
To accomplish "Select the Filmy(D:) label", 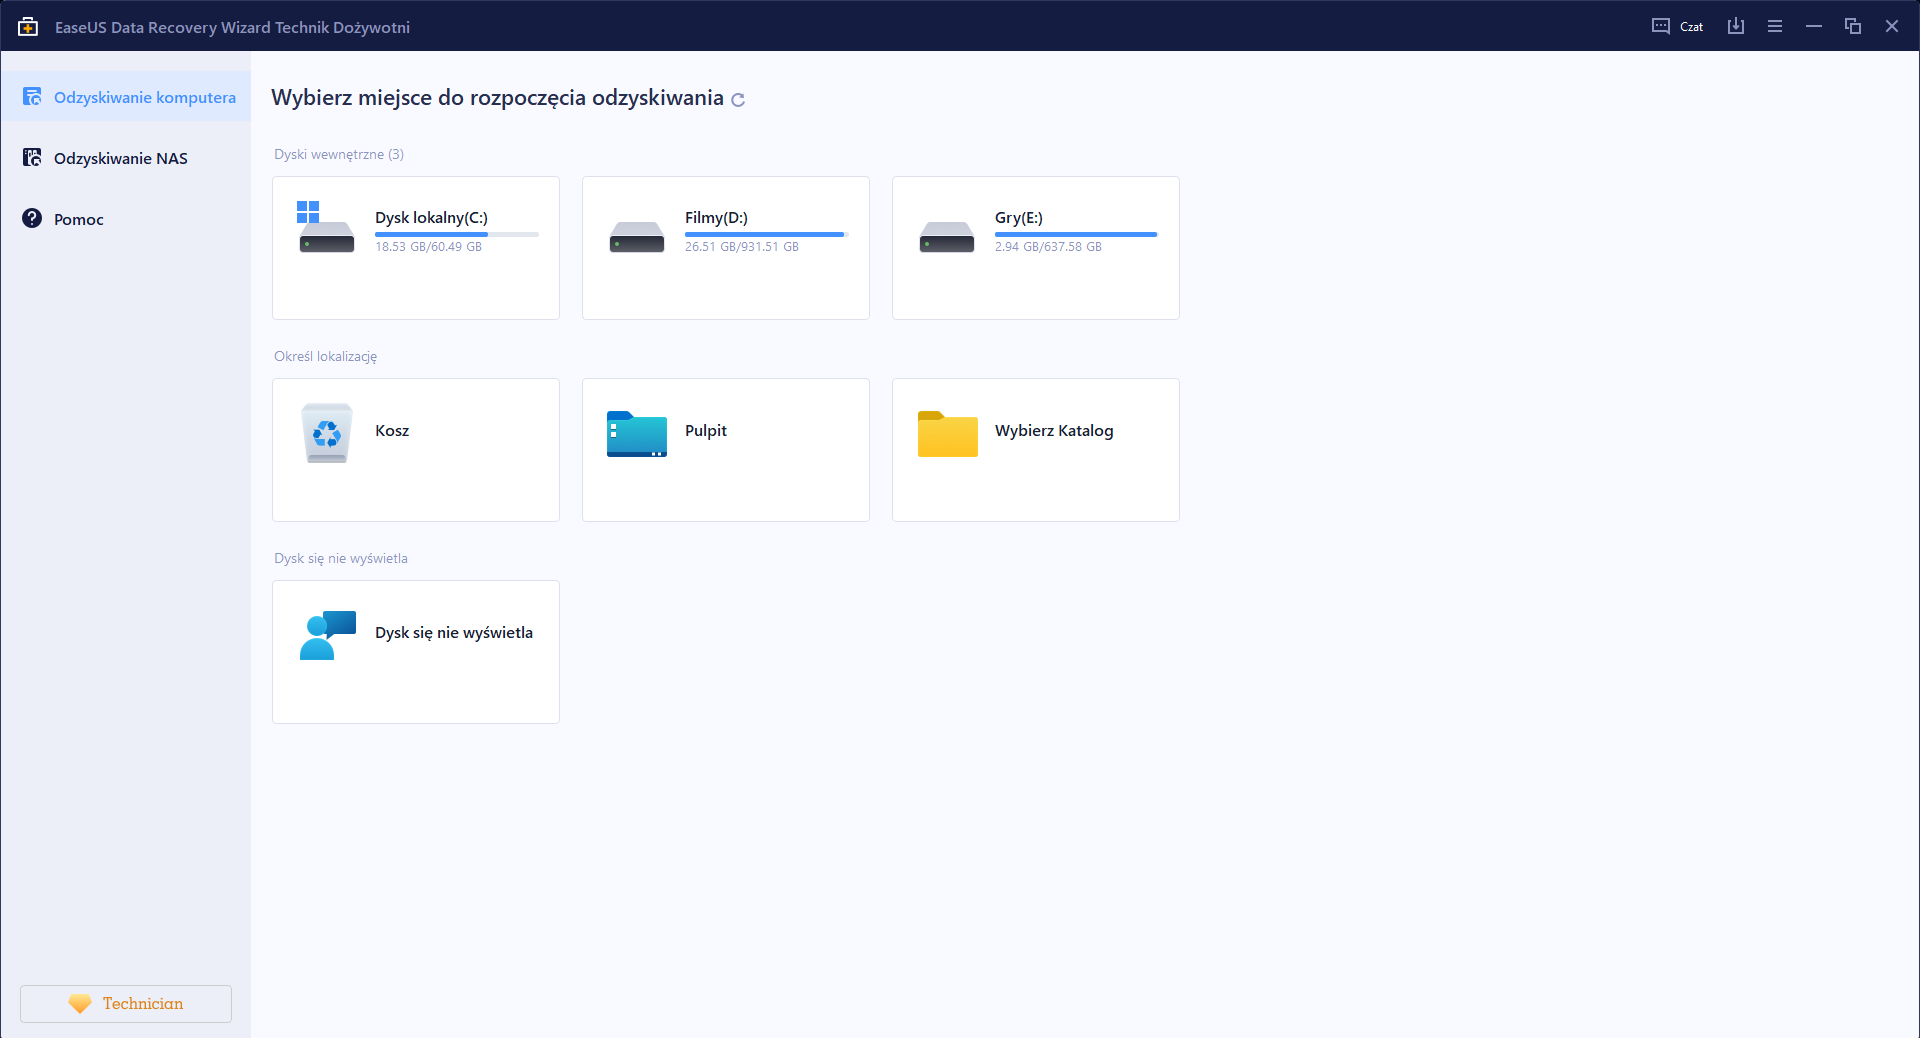I will click(x=716, y=218).
